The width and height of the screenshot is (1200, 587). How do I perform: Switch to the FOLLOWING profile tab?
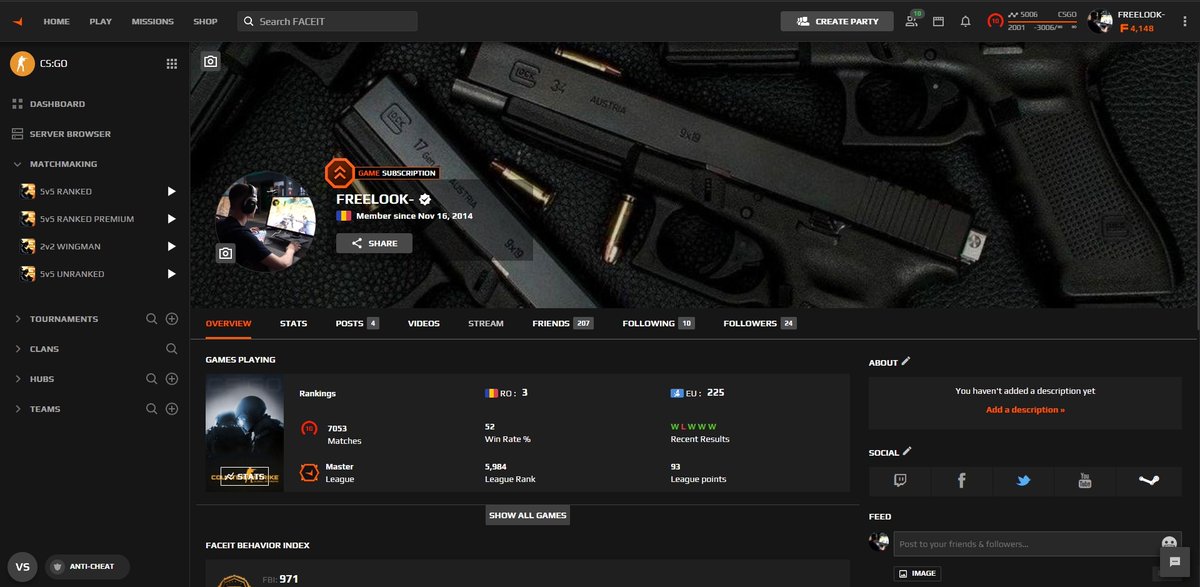click(658, 324)
